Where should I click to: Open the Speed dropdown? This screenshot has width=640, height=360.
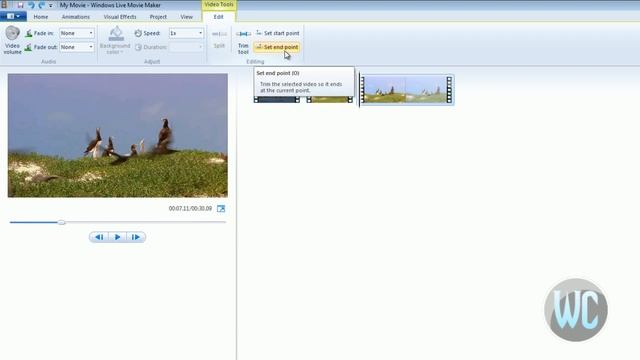[186, 33]
